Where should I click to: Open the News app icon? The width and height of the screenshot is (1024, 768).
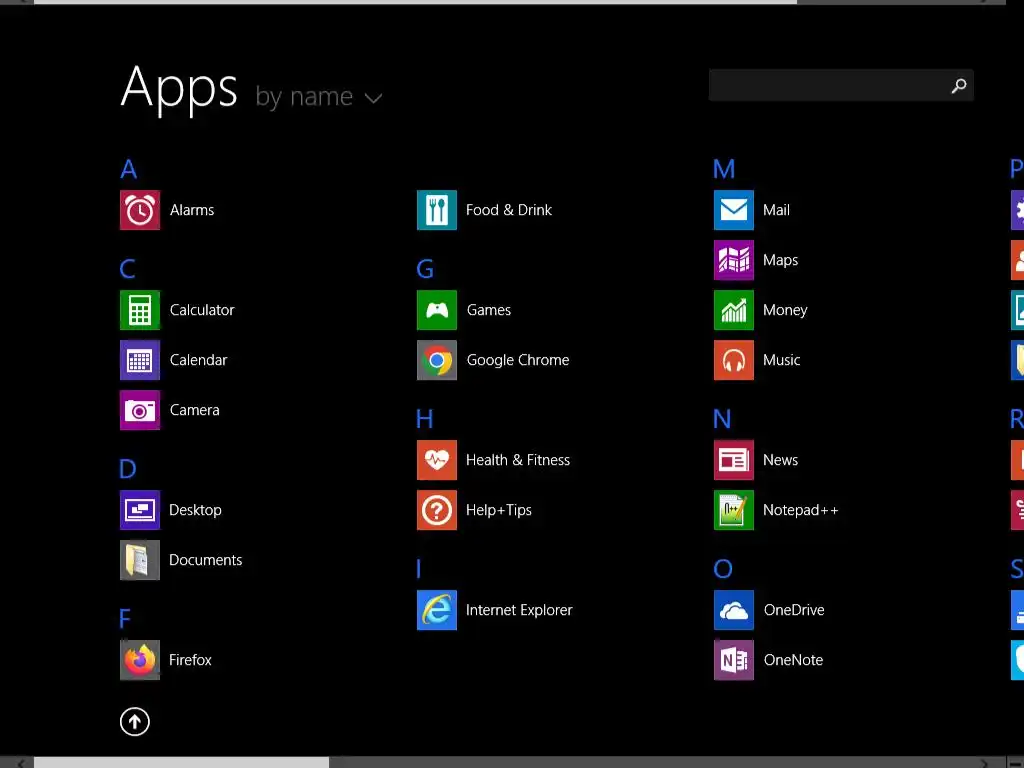point(734,460)
